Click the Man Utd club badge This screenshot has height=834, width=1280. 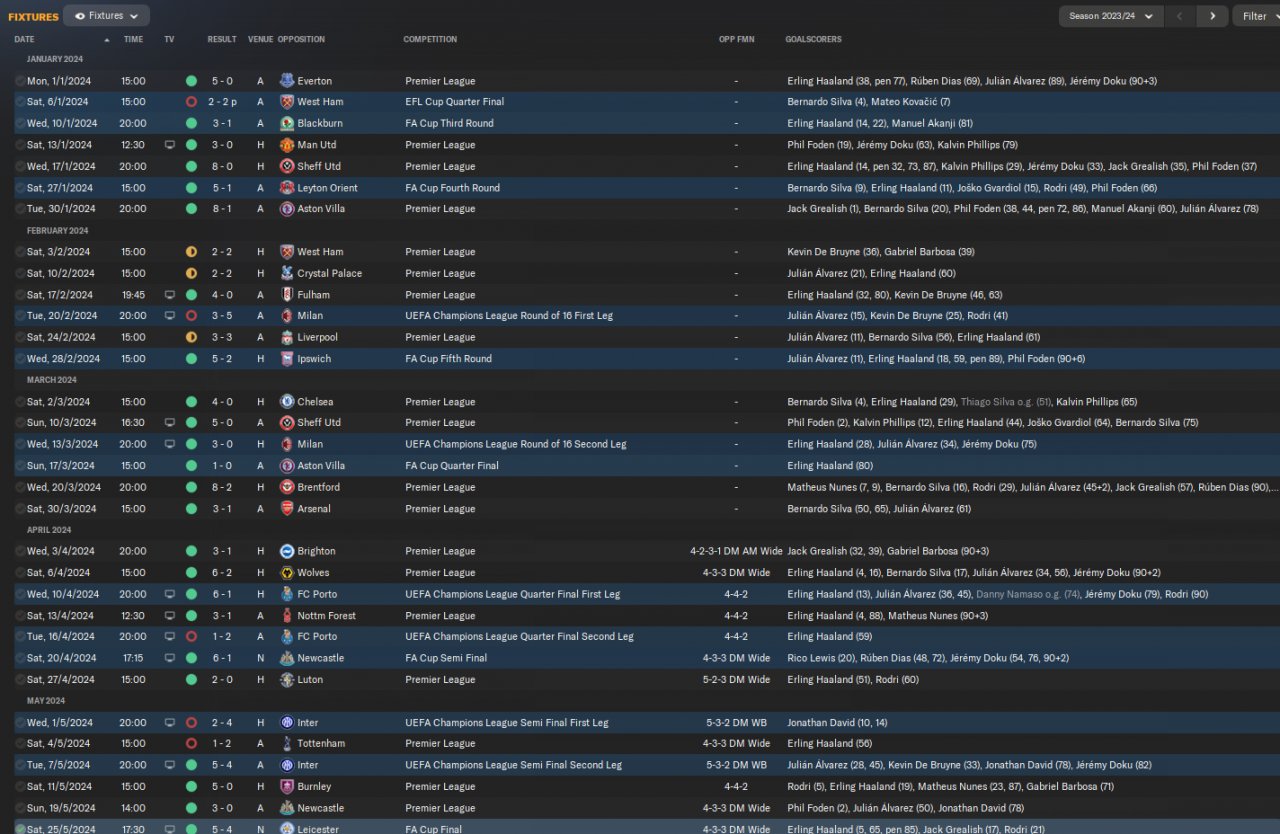(287, 145)
